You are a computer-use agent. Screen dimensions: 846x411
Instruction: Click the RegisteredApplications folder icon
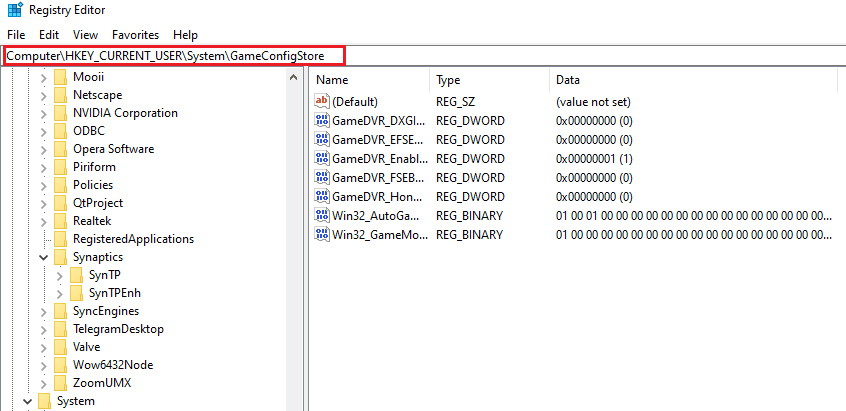60,239
